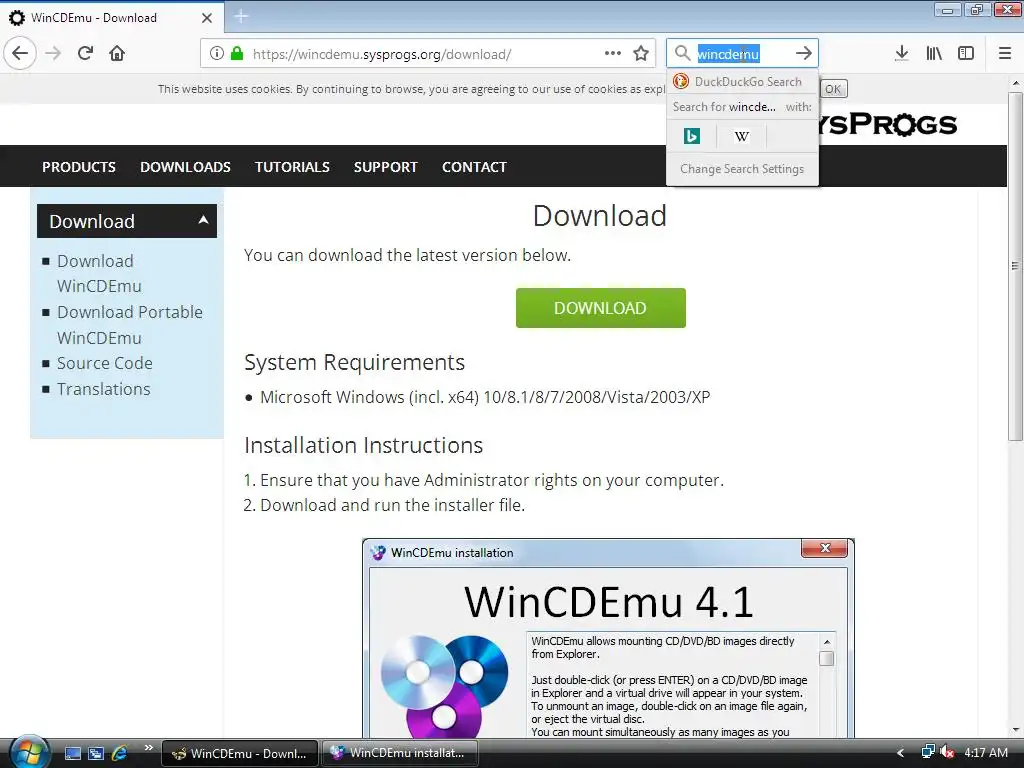Screen dimensions: 1024x768
Task: Open the Translations link
Action: 104,389
